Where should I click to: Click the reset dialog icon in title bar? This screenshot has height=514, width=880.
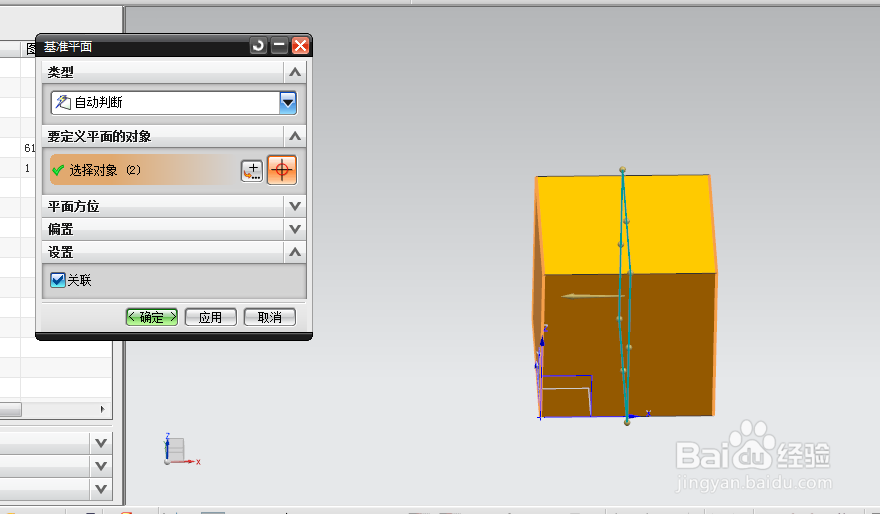click(258, 45)
